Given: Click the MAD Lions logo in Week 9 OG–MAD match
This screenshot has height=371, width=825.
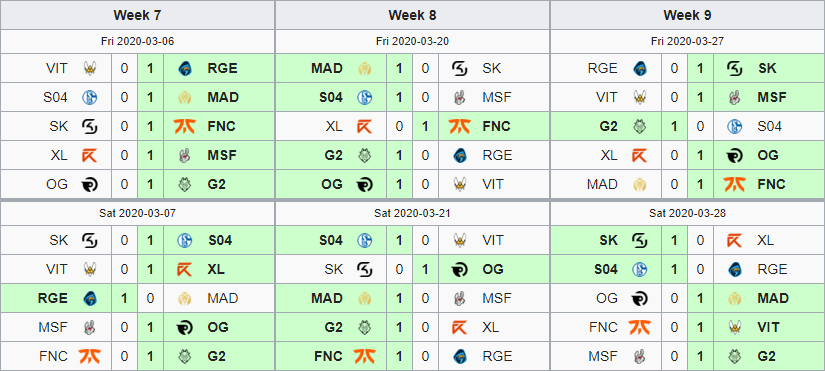Looking at the screenshot, I should [x=735, y=298].
